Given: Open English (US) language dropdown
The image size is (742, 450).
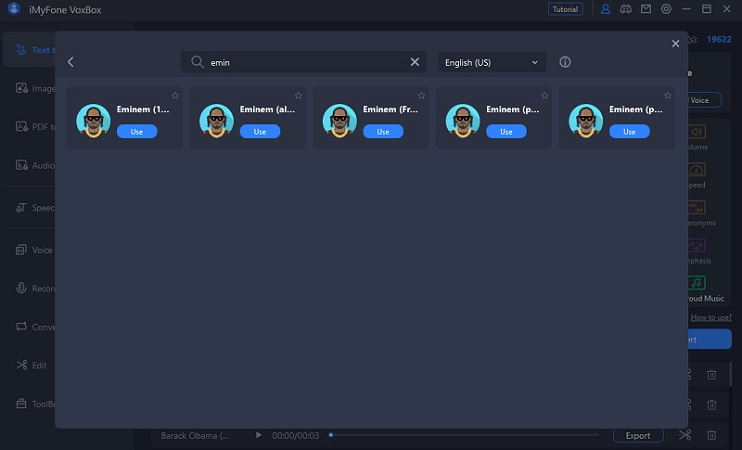Looking at the screenshot, I should coord(492,62).
